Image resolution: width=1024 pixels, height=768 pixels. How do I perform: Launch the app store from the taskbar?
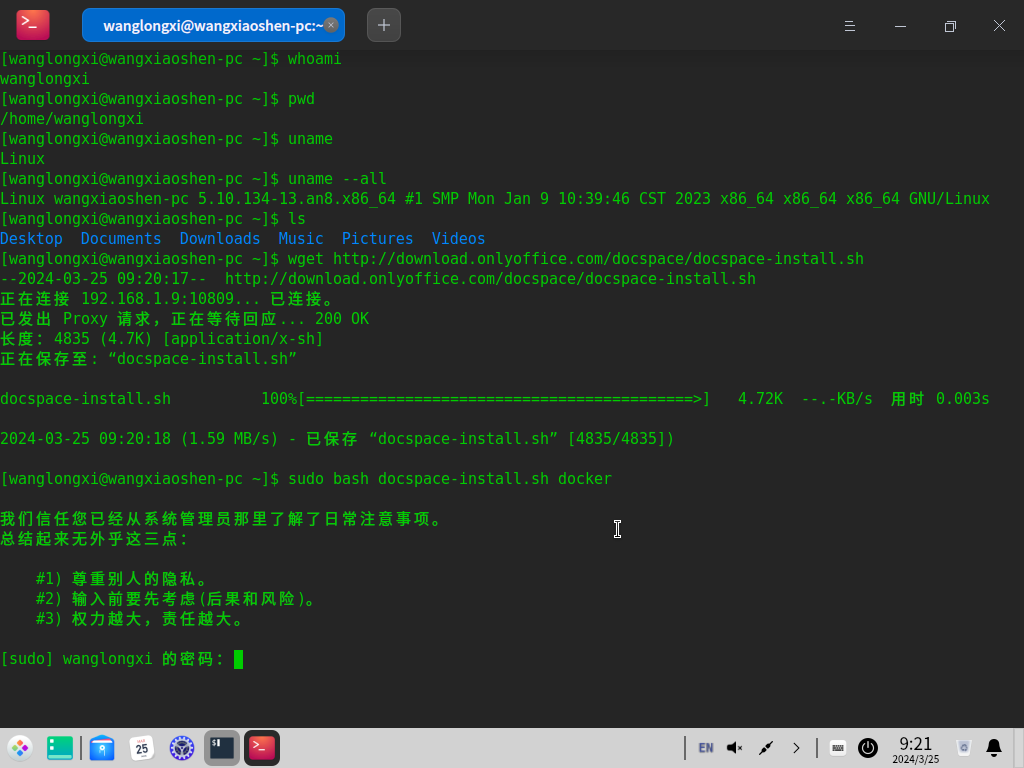tap(102, 747)
